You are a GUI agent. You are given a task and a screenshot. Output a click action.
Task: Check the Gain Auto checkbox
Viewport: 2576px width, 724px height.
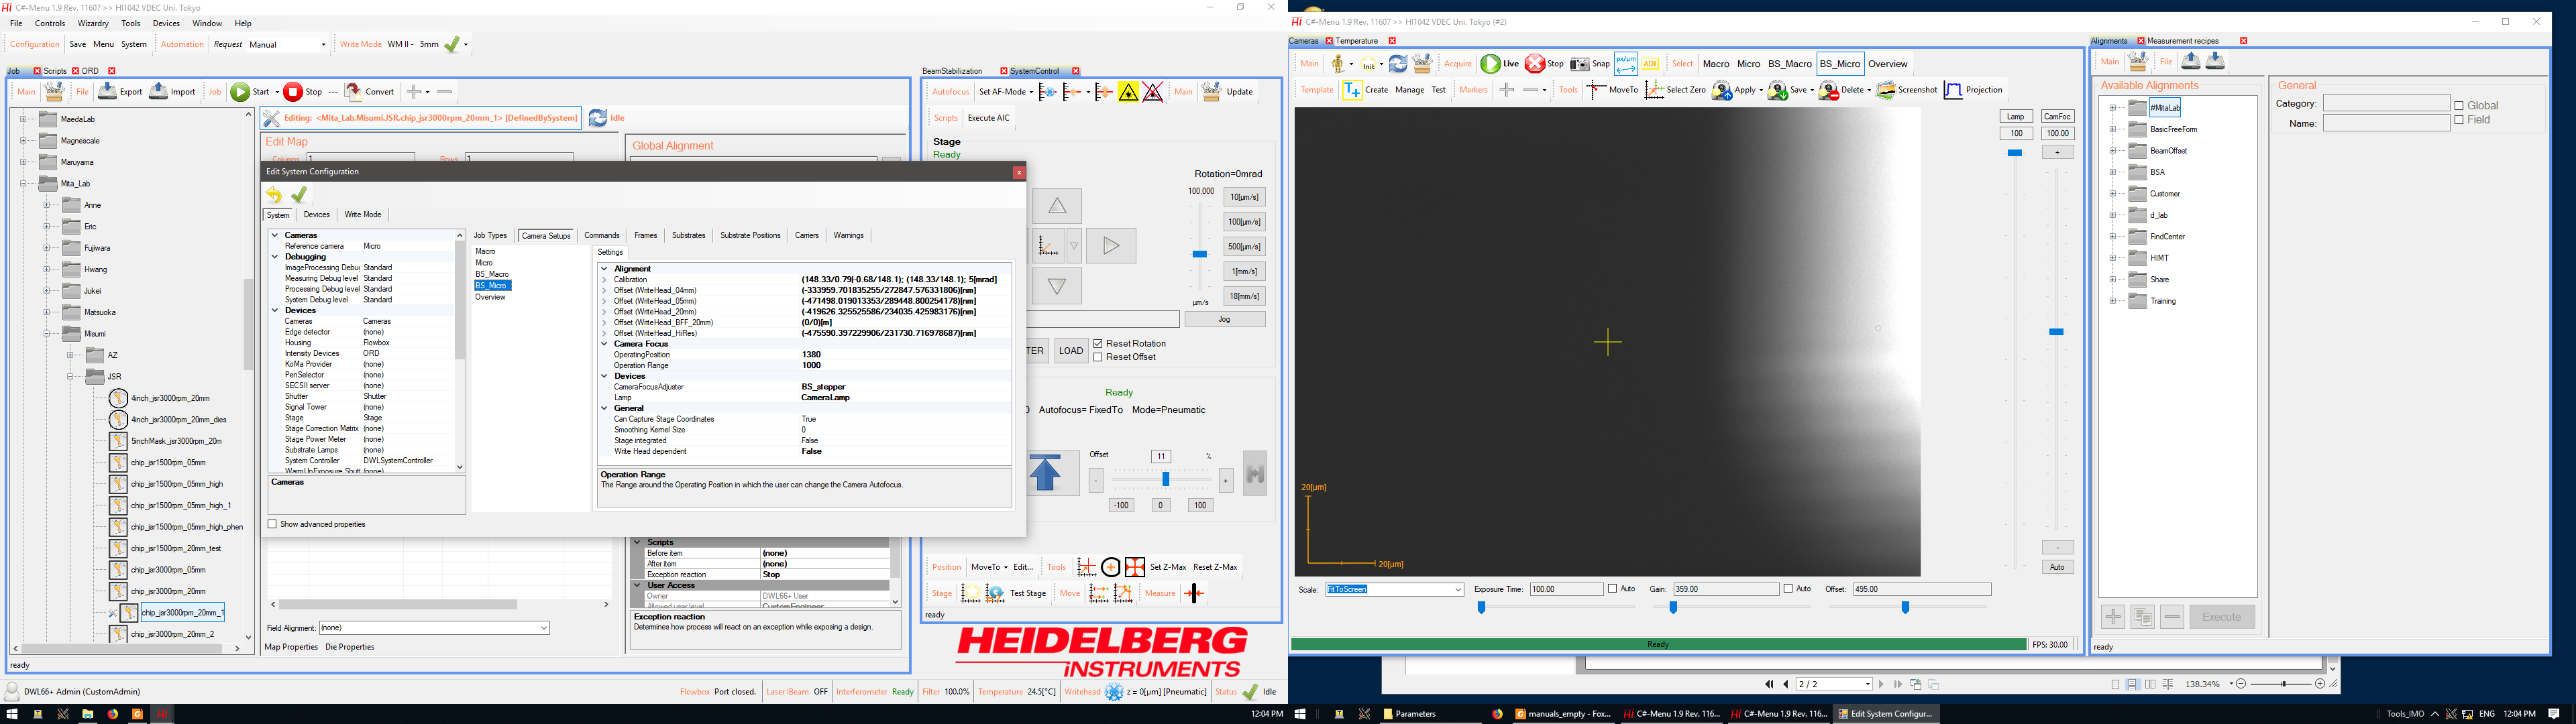pyautogui.click(x=1789, y=589)
